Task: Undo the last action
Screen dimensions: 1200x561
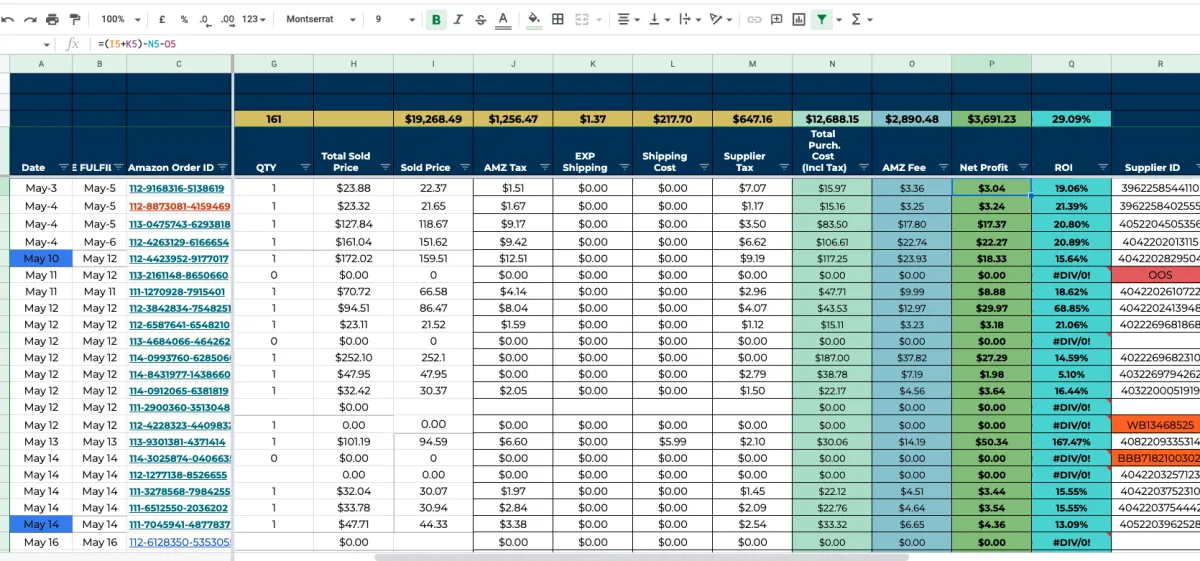Action: coord(9,19)
